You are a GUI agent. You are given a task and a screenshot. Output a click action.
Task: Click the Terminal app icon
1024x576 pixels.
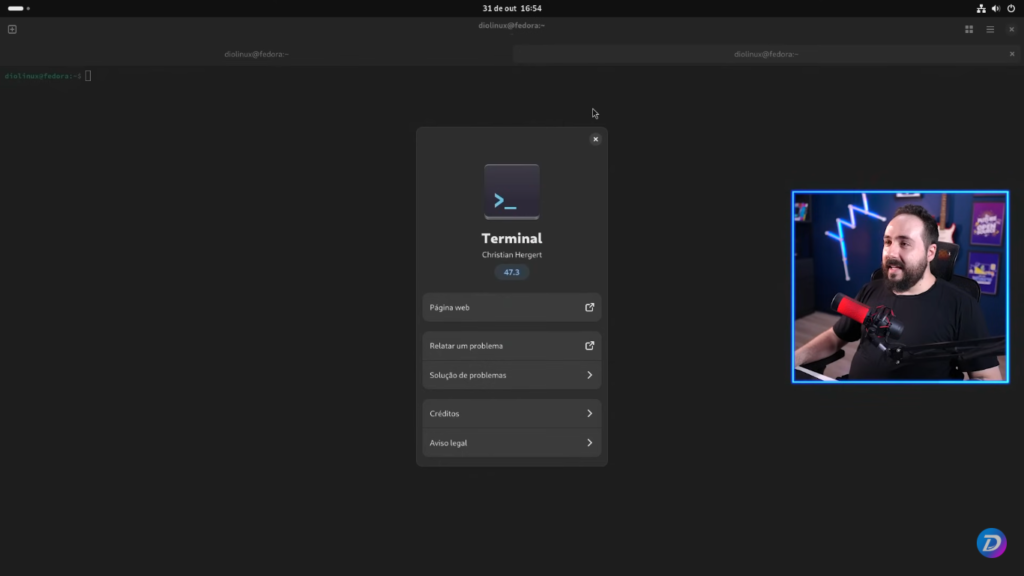point(512,191)
